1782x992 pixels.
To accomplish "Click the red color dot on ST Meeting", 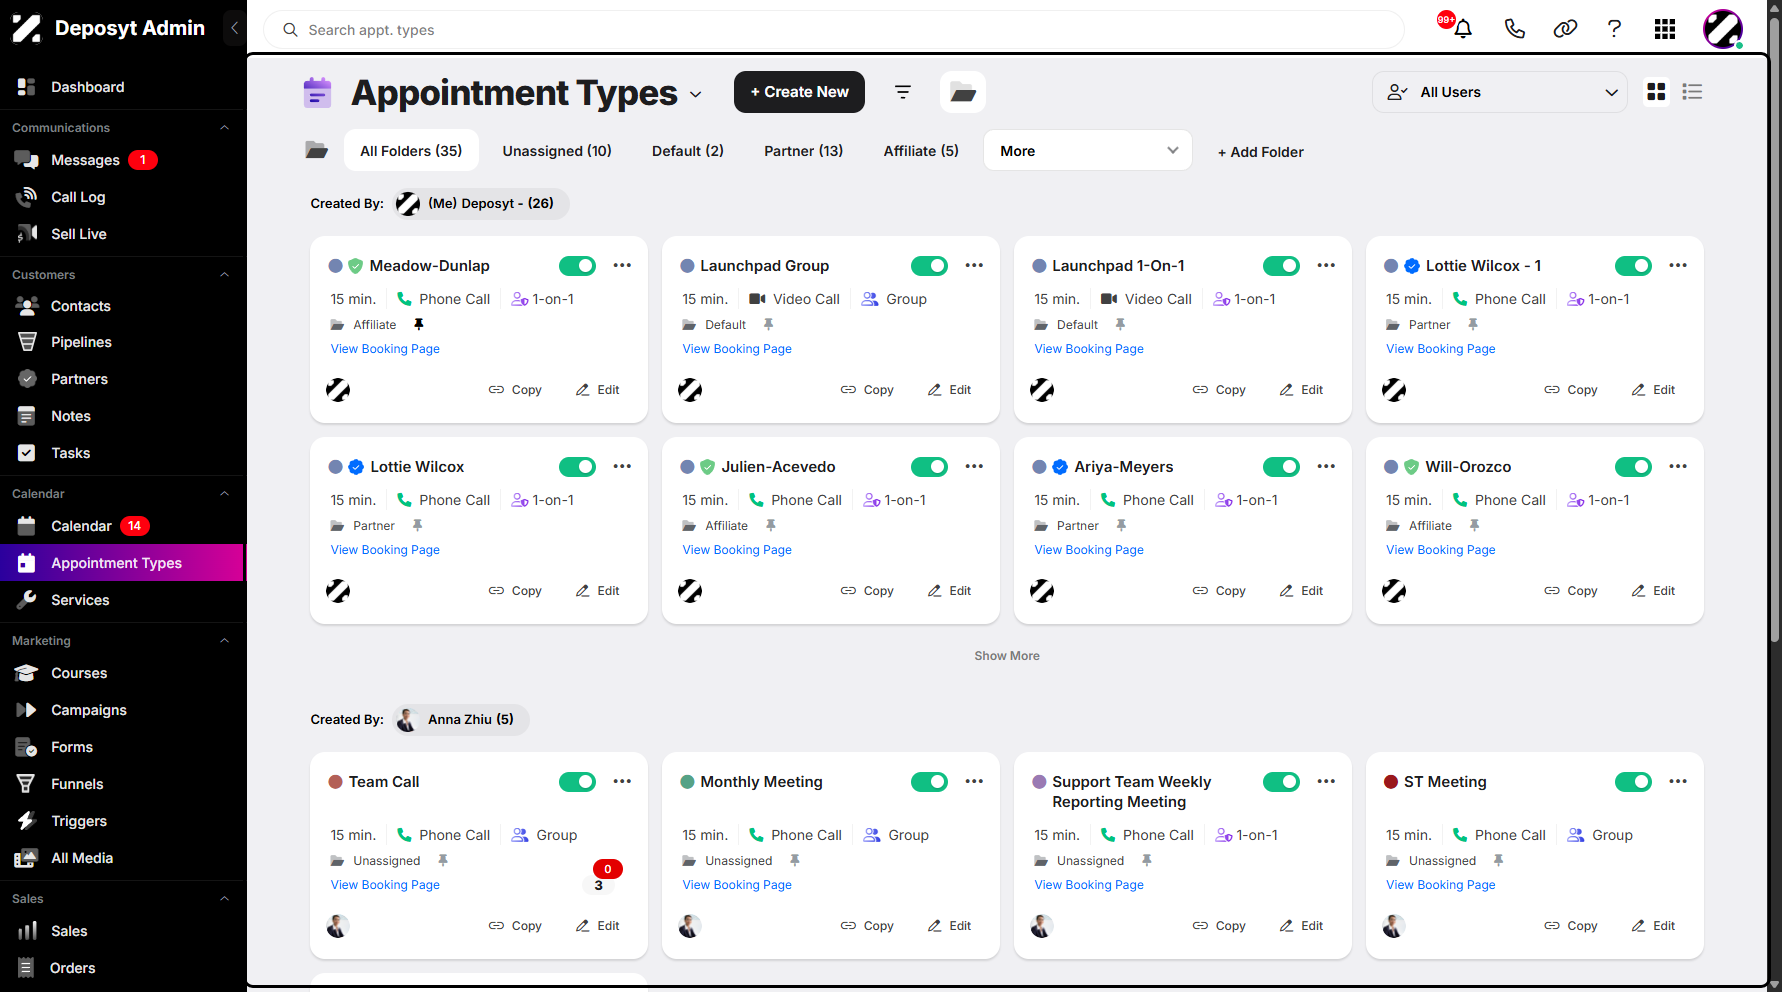I will tap(1391, 782).
